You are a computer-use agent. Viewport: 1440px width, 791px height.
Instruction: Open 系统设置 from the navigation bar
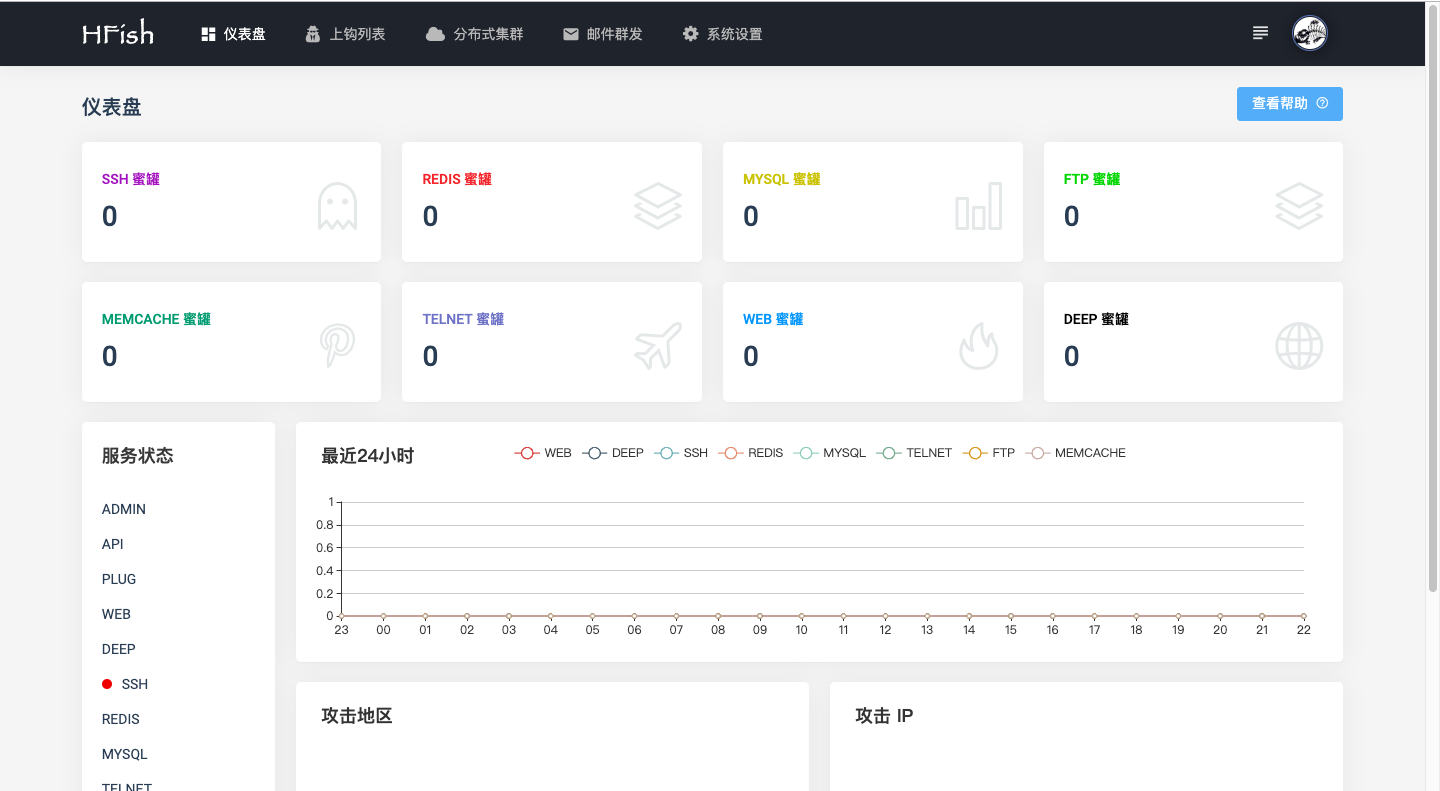pyautogui.click(x=722, y=34)
